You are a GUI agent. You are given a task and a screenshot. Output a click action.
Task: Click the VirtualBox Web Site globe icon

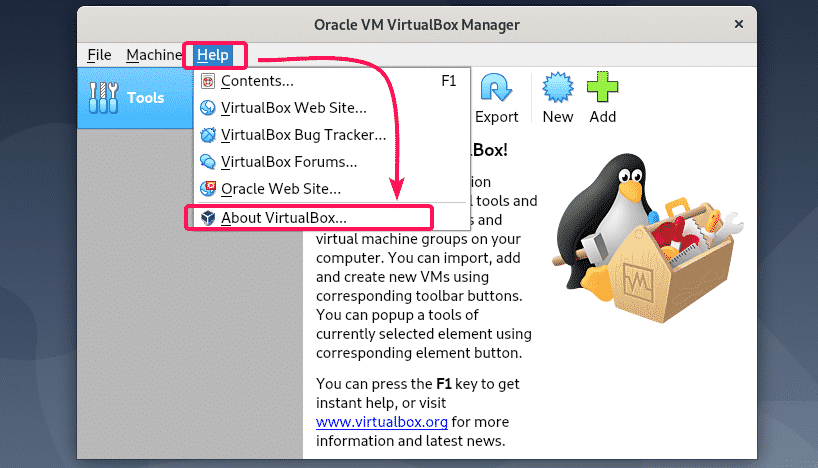tap(208, 108)
